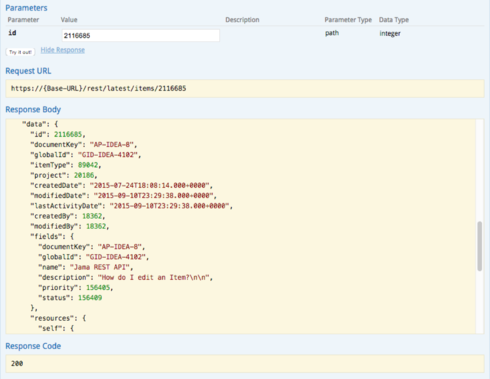Click the "data": { line

click(x=40, y=124)
